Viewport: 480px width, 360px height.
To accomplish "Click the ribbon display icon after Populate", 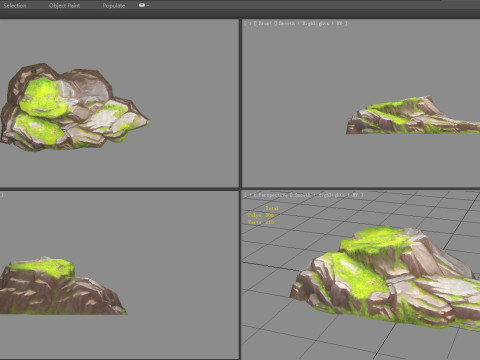I will (142, 5).
